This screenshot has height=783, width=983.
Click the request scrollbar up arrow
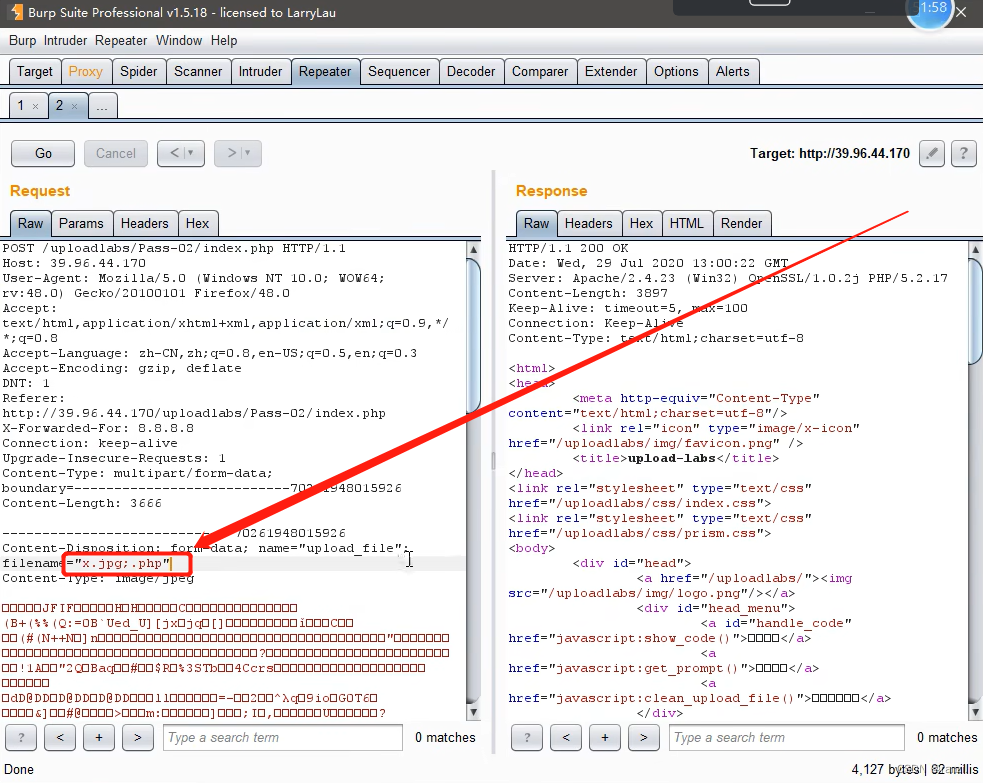pyautogui.click(x=474, y=250)
